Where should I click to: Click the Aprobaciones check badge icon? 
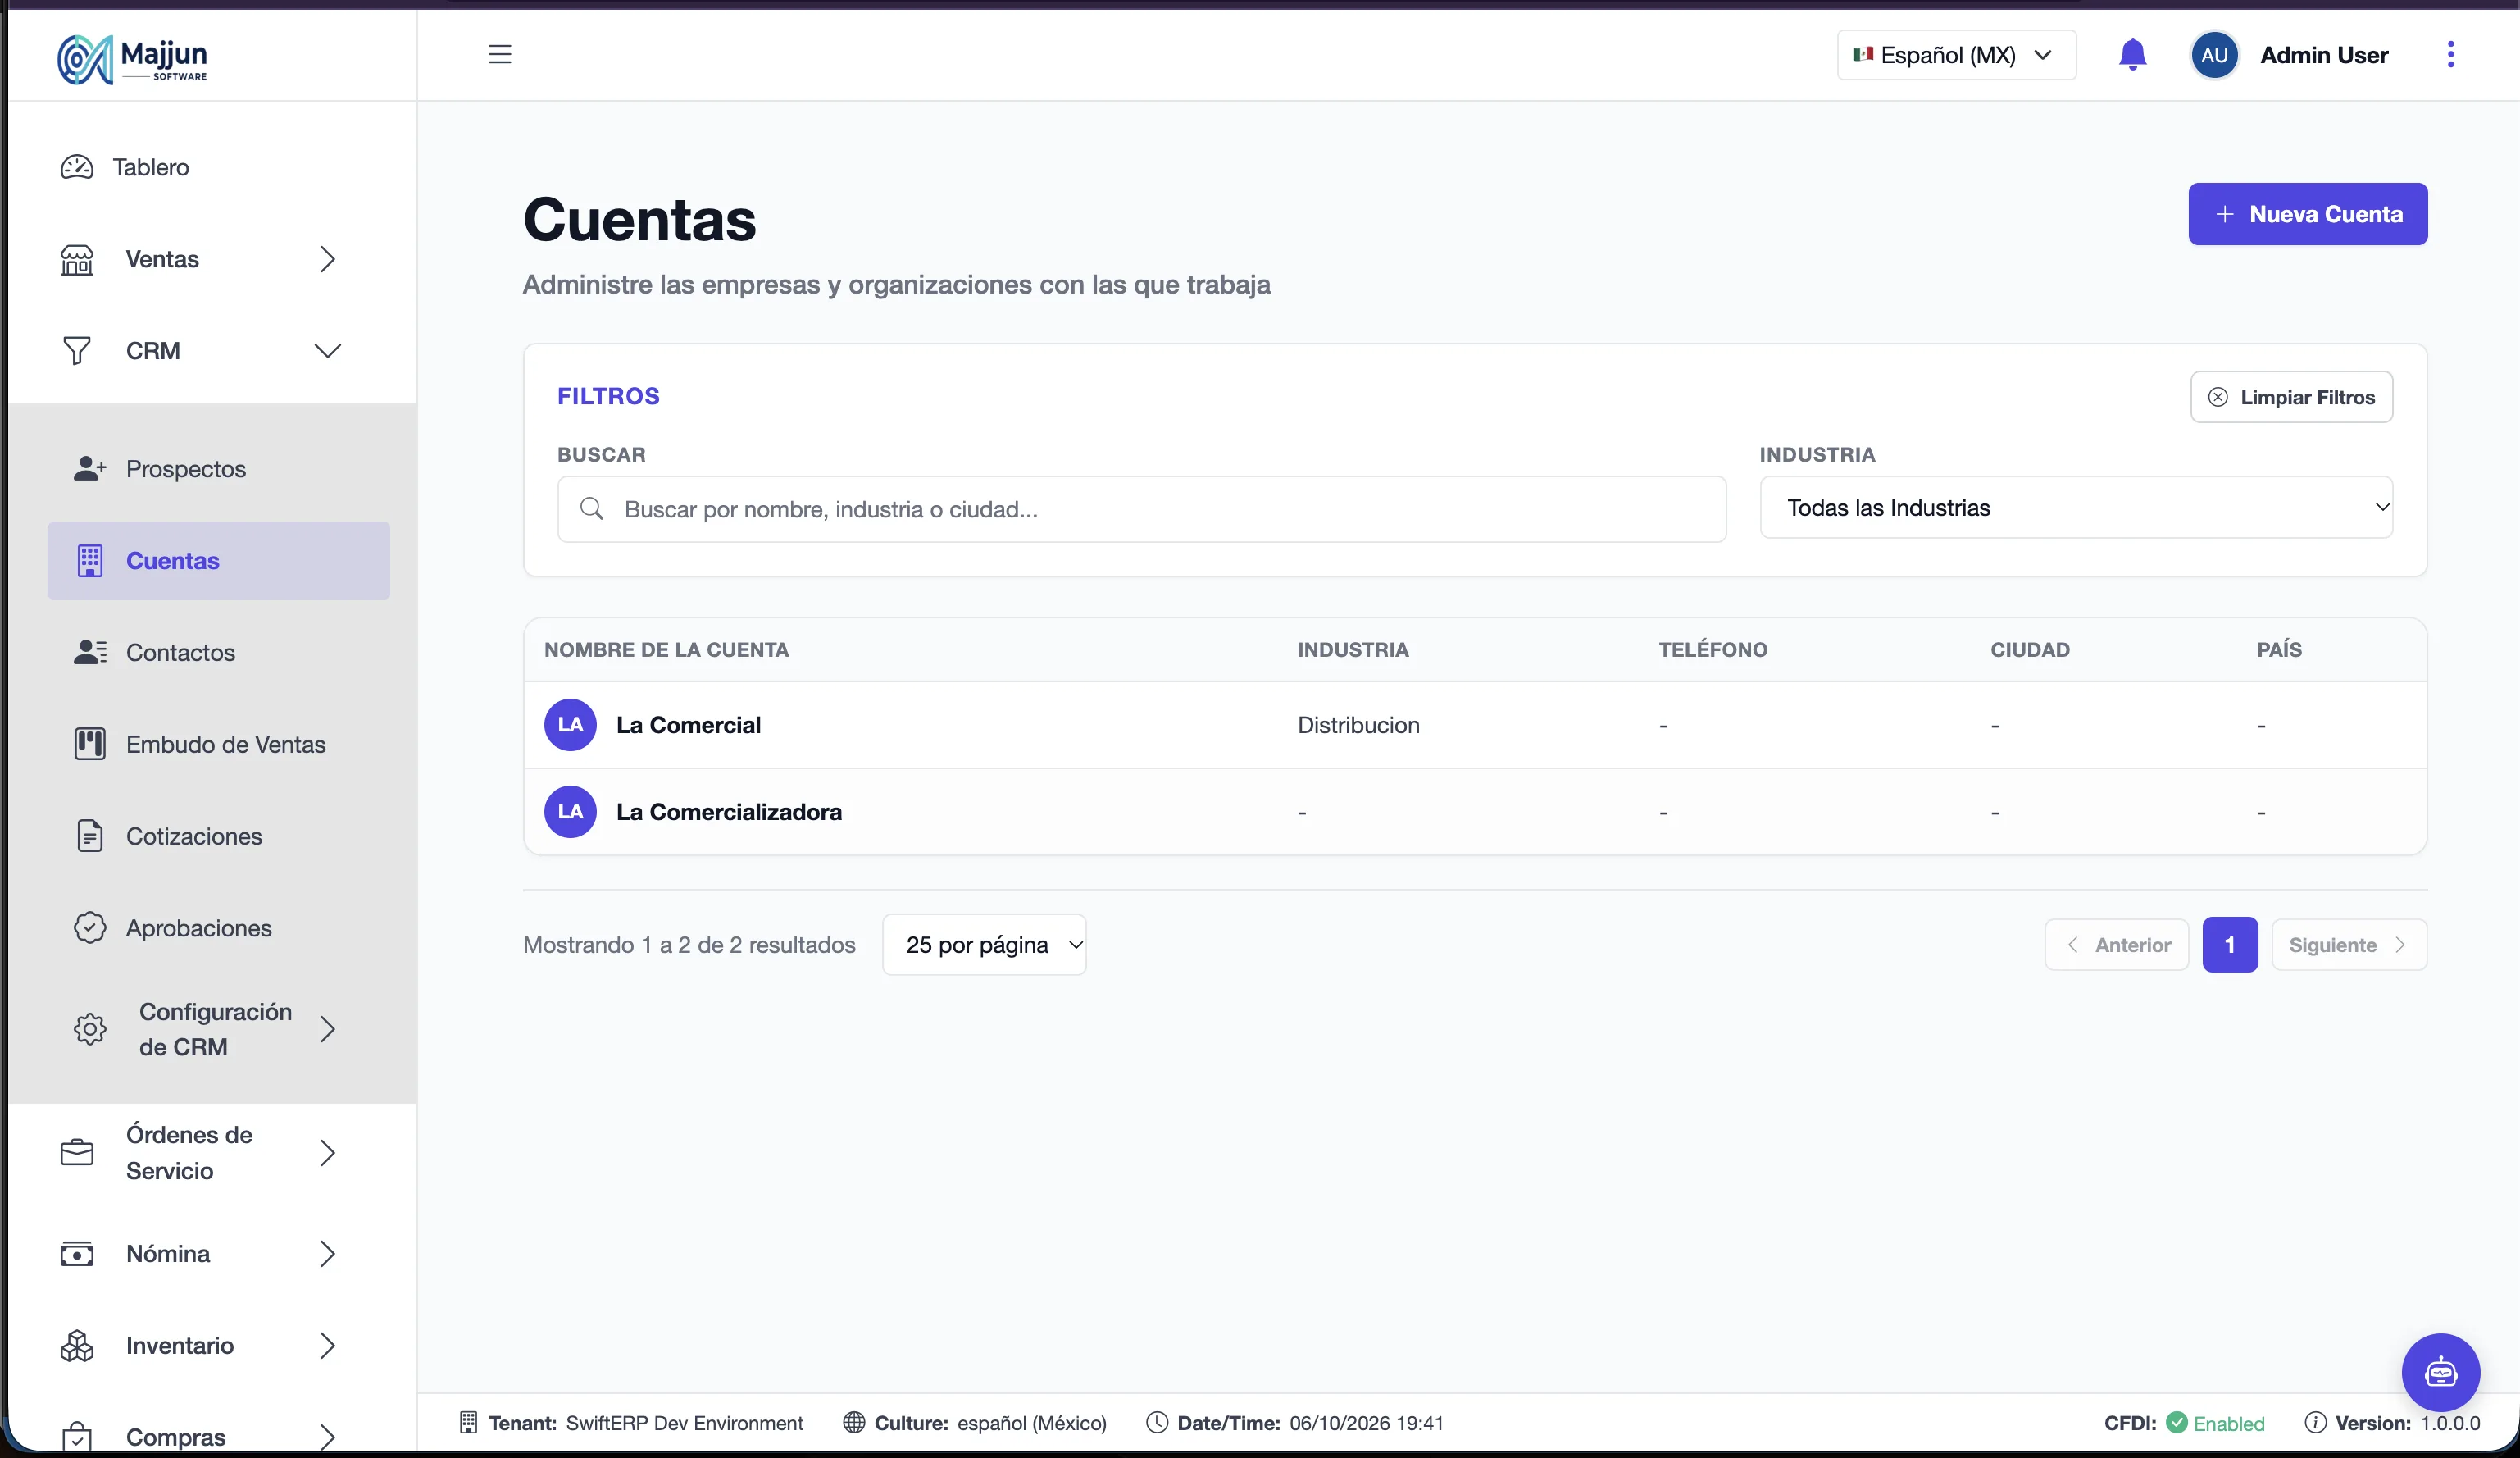click(90, 928)
